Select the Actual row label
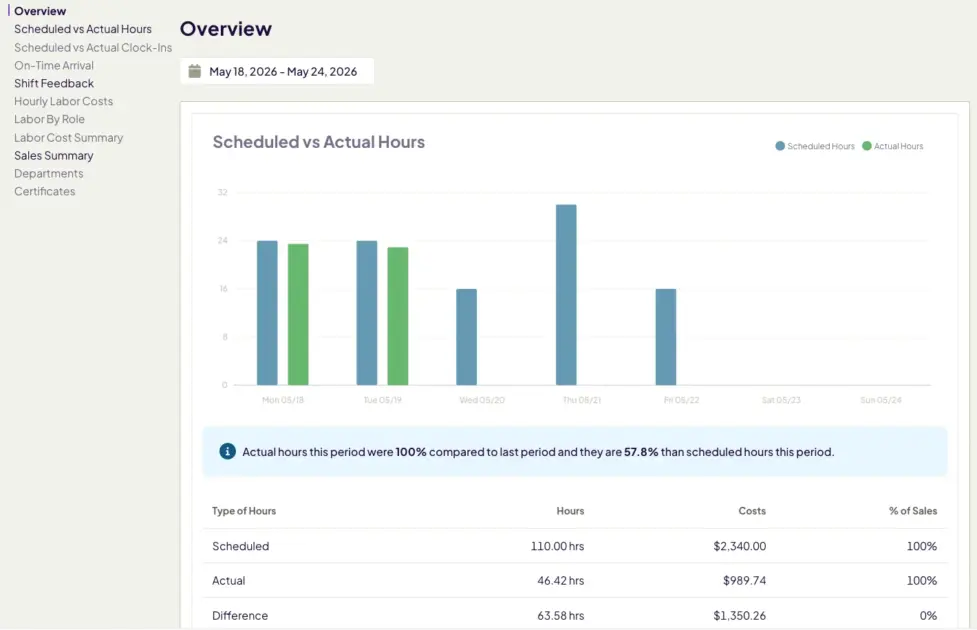Viewport: 977px width, 630px height. click(229, 581)
